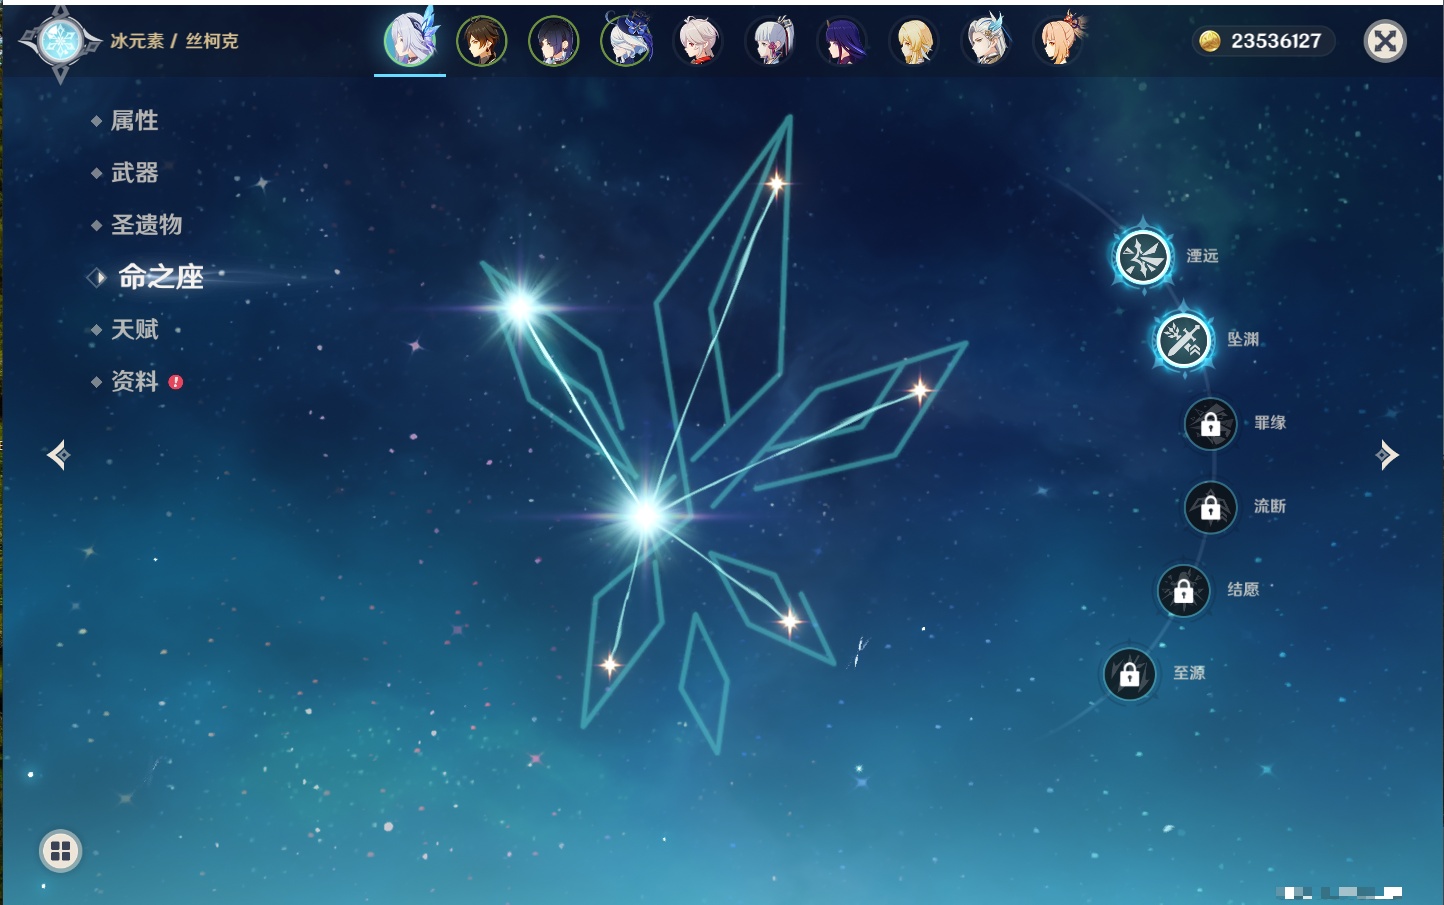Viewport: 1444px width, 905px height.
Task: Click the brightest central star of the constellation
Action: 647,515
